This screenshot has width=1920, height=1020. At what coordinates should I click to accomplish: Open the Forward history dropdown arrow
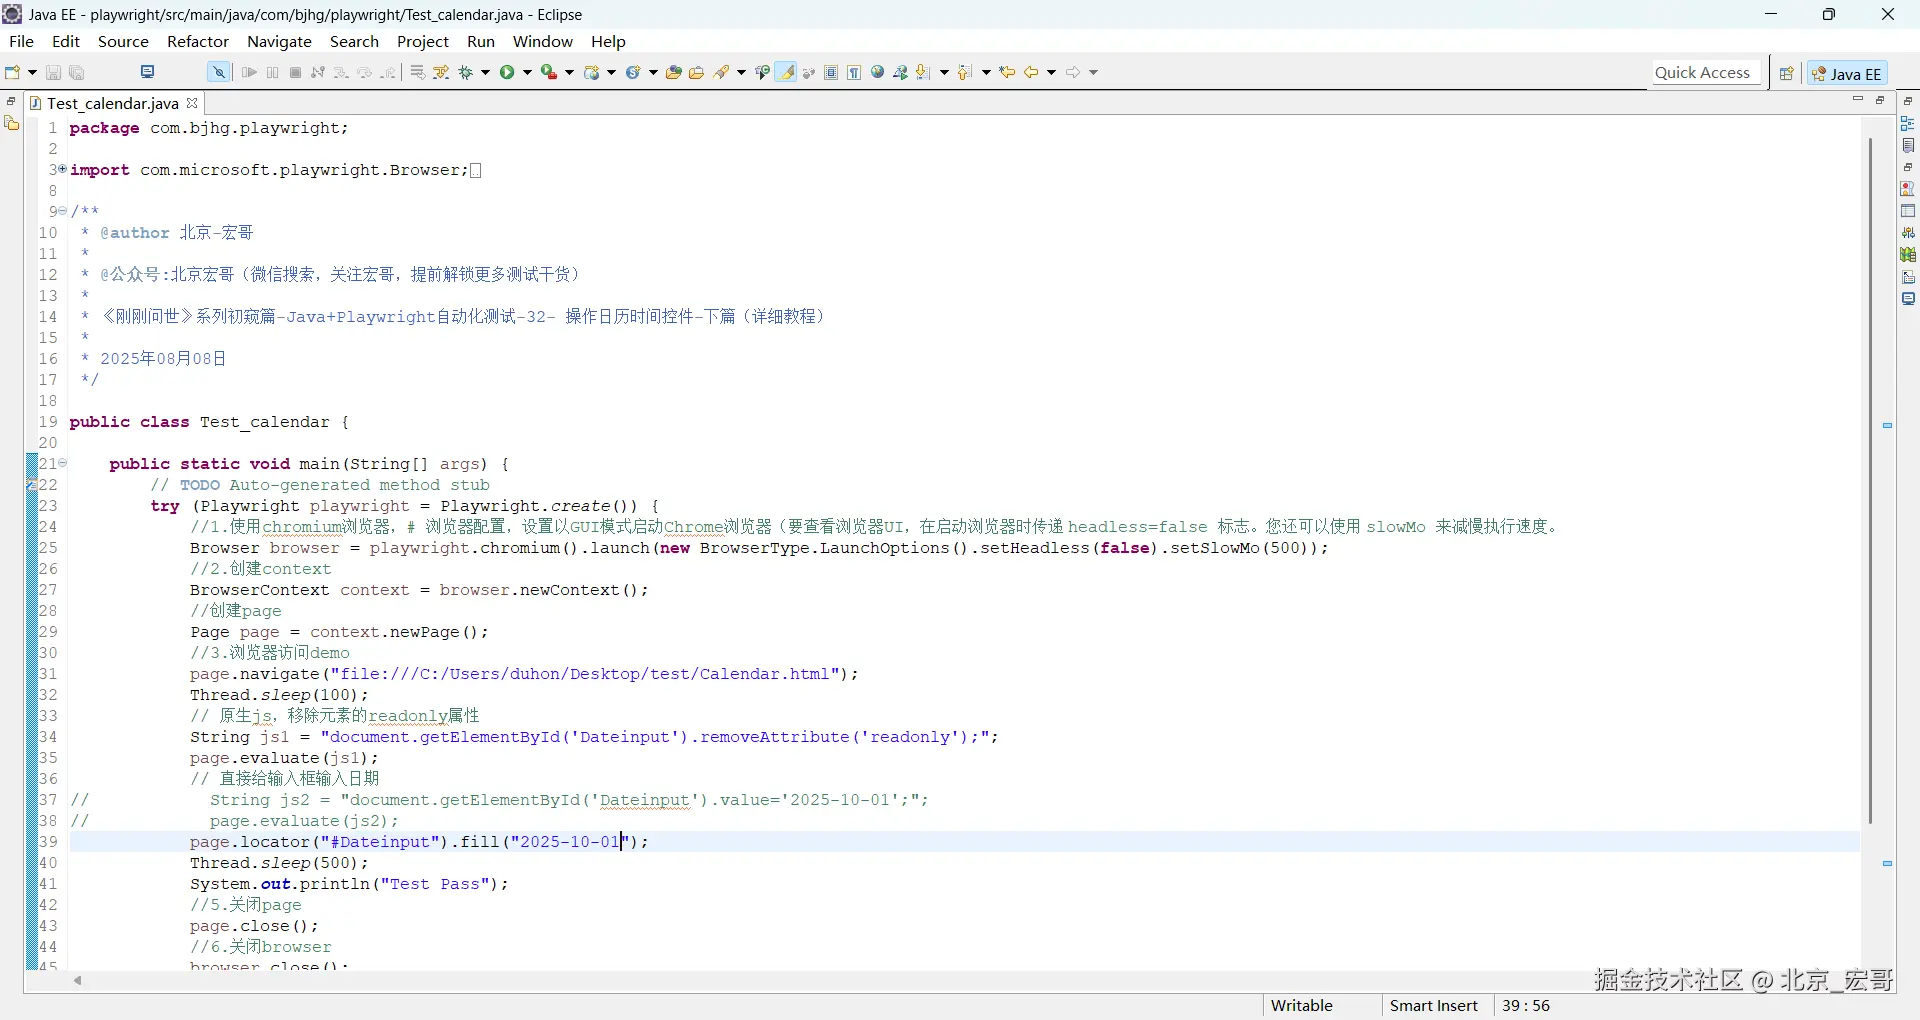pos(1093,72)
